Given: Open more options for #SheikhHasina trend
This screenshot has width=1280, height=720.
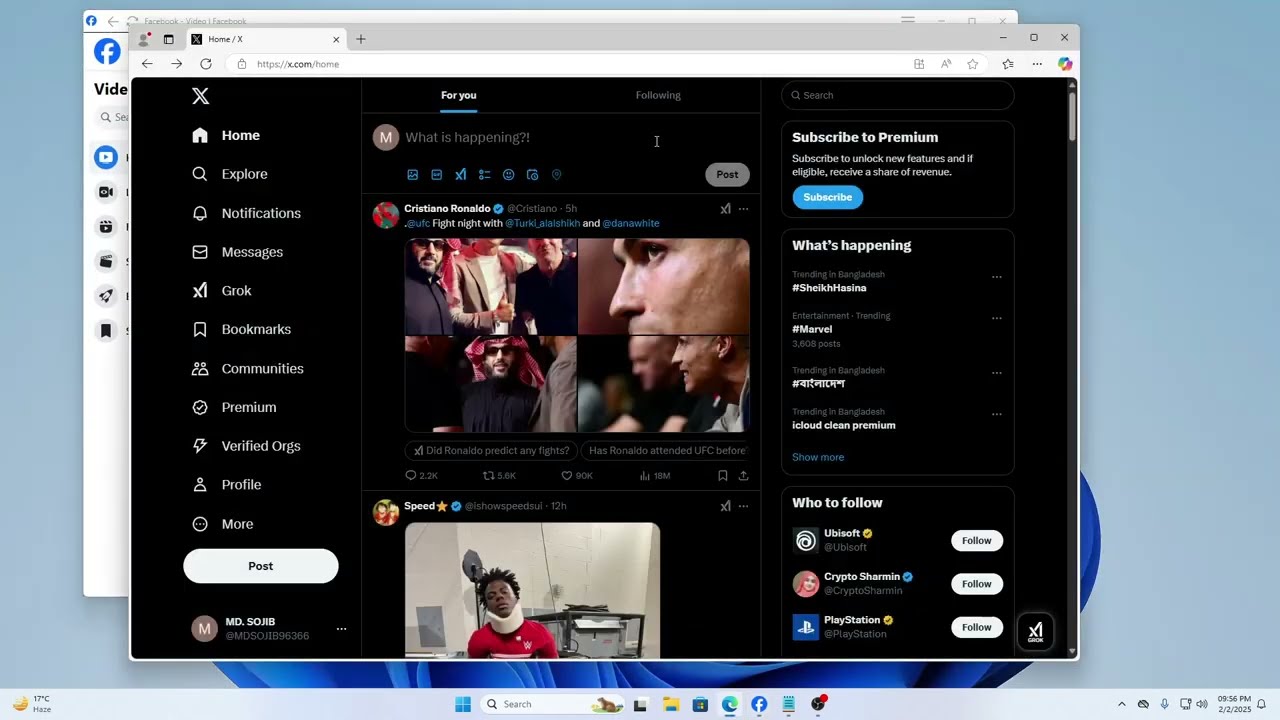Looking at the screenshot, I should coord(996,277).
